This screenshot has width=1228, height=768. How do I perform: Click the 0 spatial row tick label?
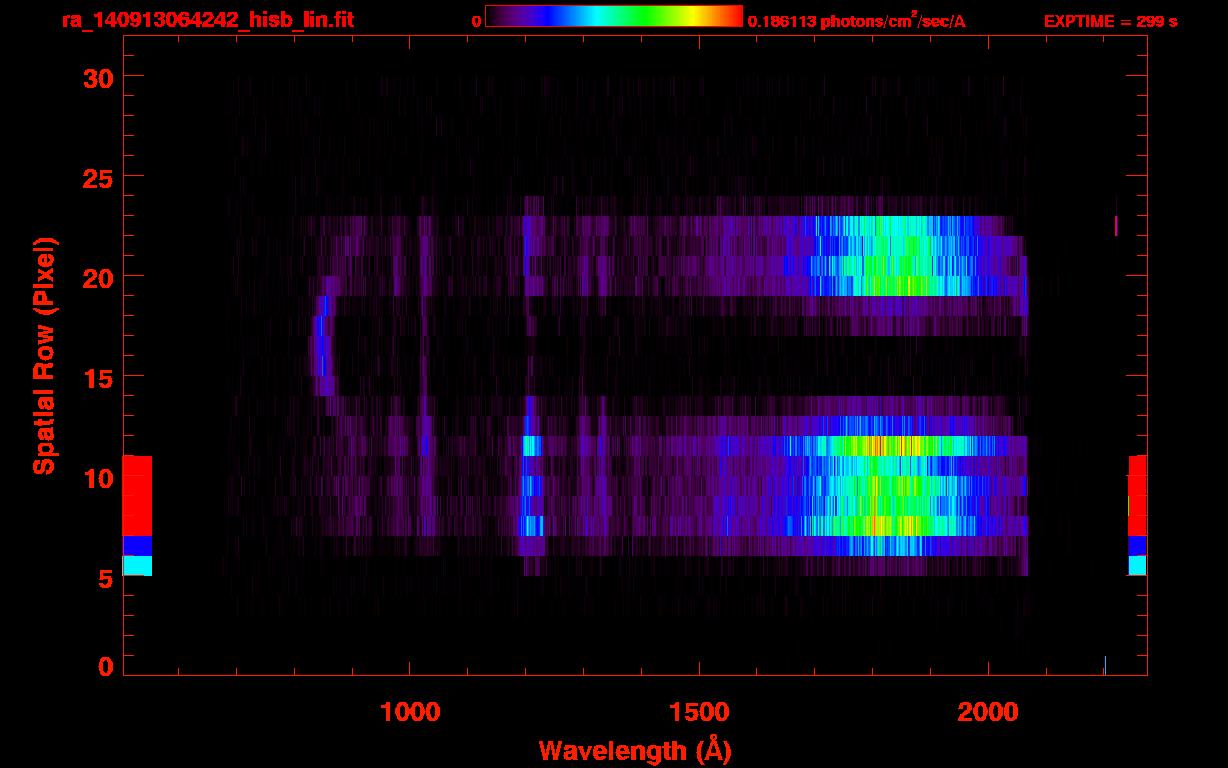[105, 666]
